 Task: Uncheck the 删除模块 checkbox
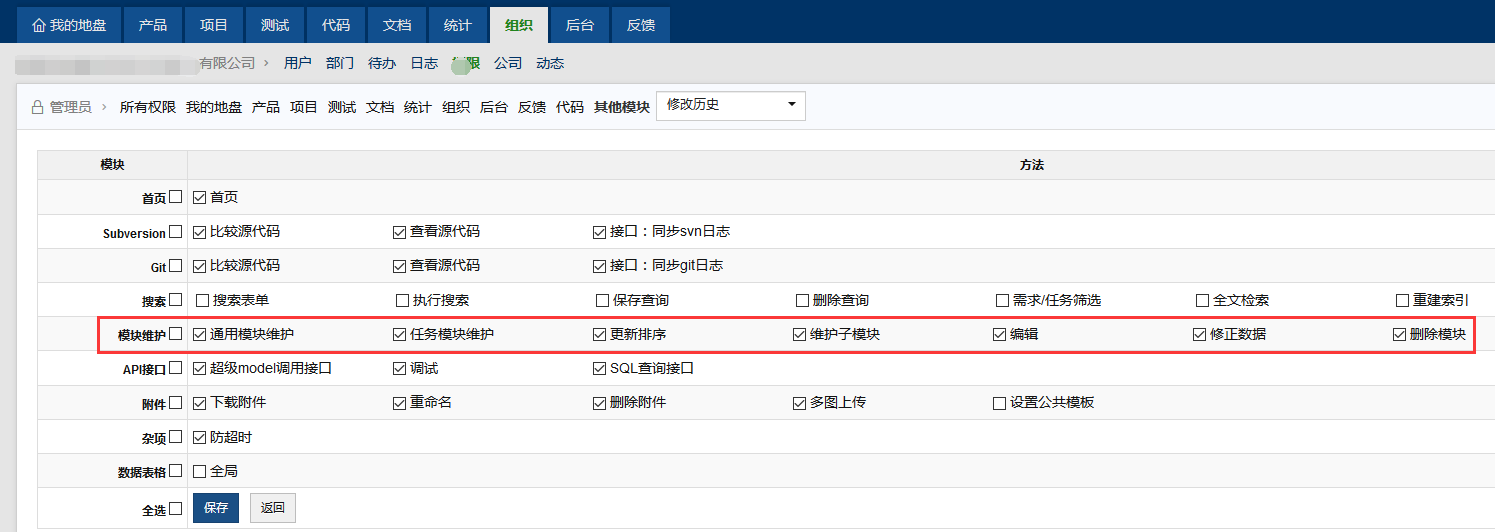pyautogui.click(x=1400, y=334)
